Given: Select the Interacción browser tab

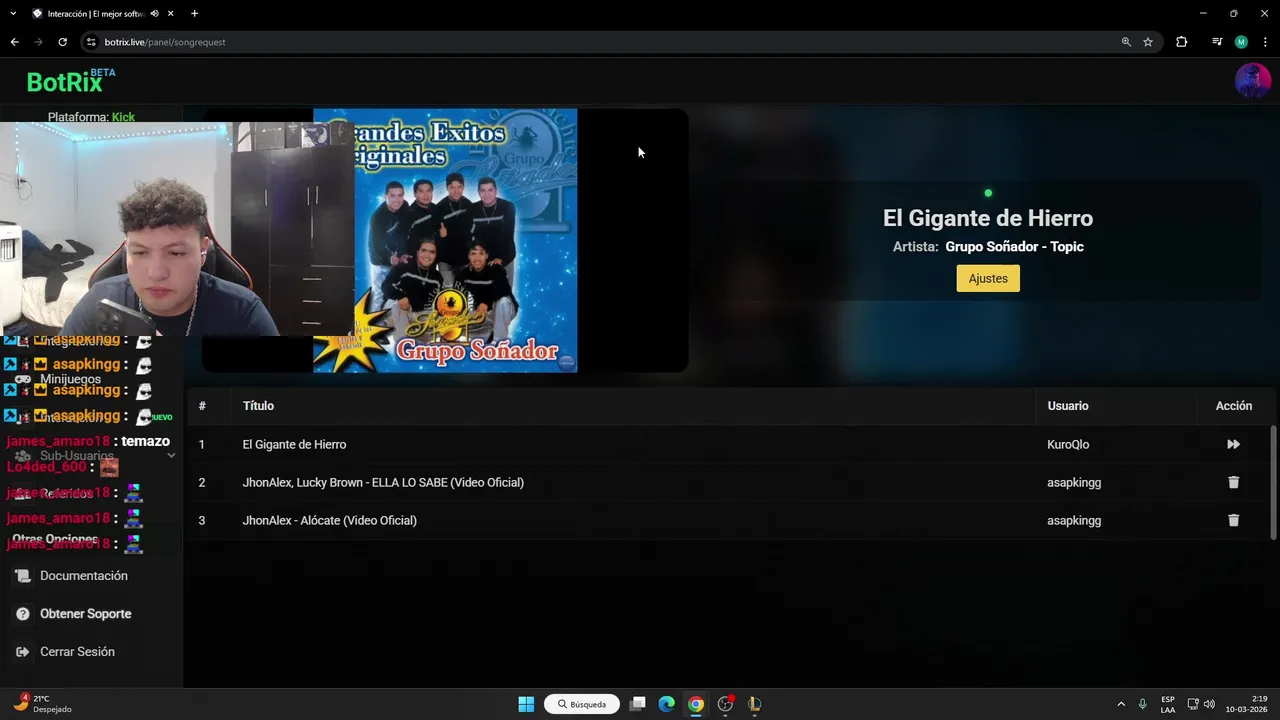Looking at the screenshot, I should pyautogui.click(x=95, y=14).
